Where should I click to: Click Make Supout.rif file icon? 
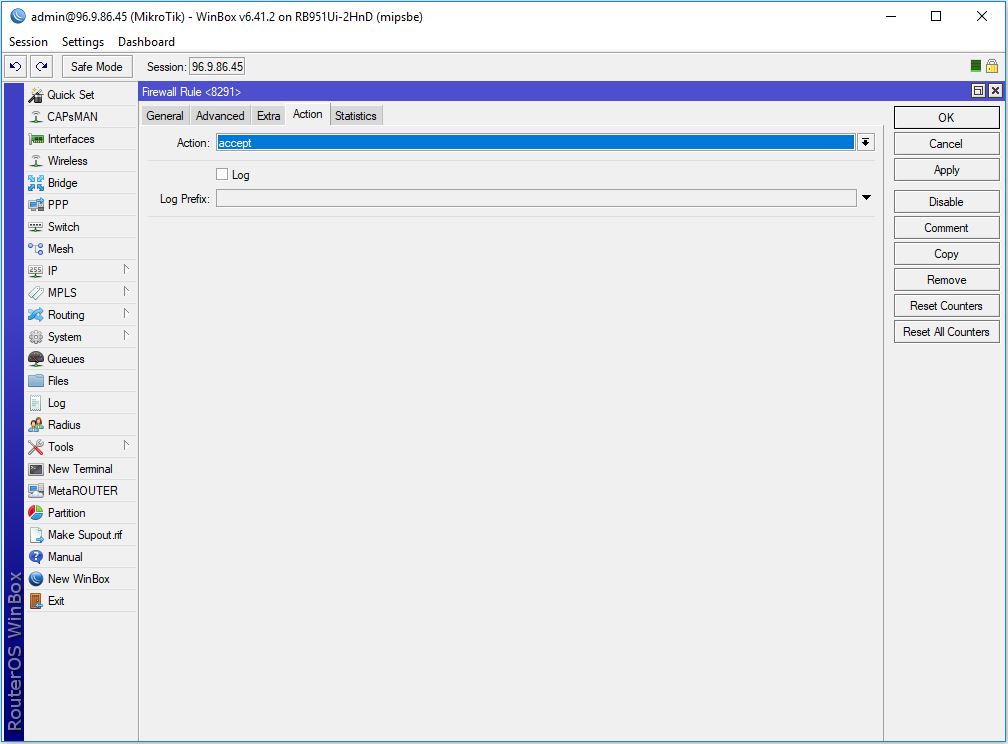pyautogui.click(x=36, y=535)
